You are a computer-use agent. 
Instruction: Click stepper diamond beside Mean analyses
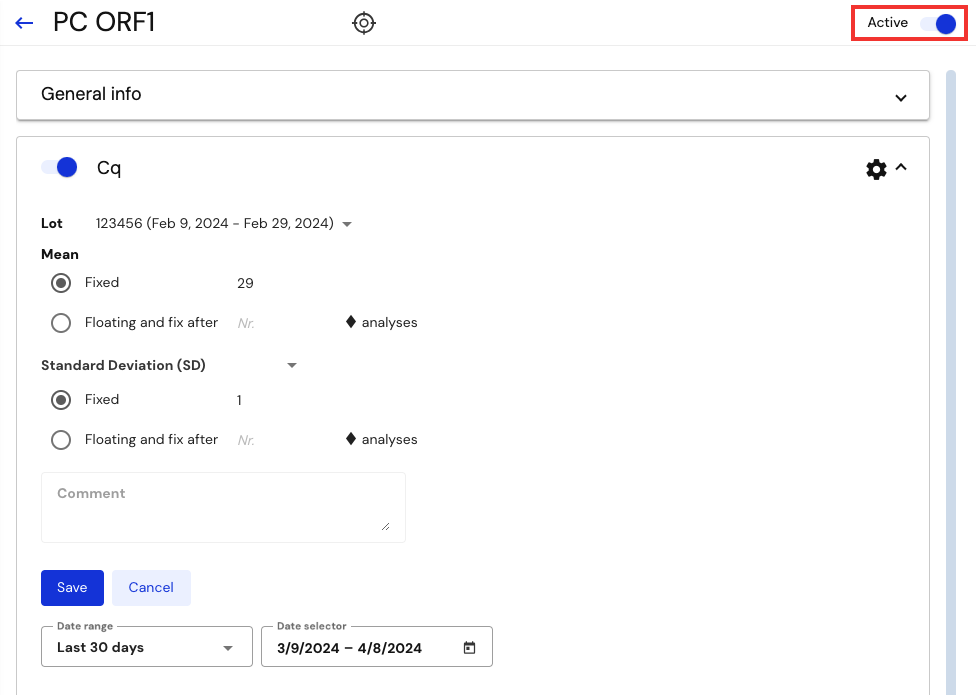(350, 322)
